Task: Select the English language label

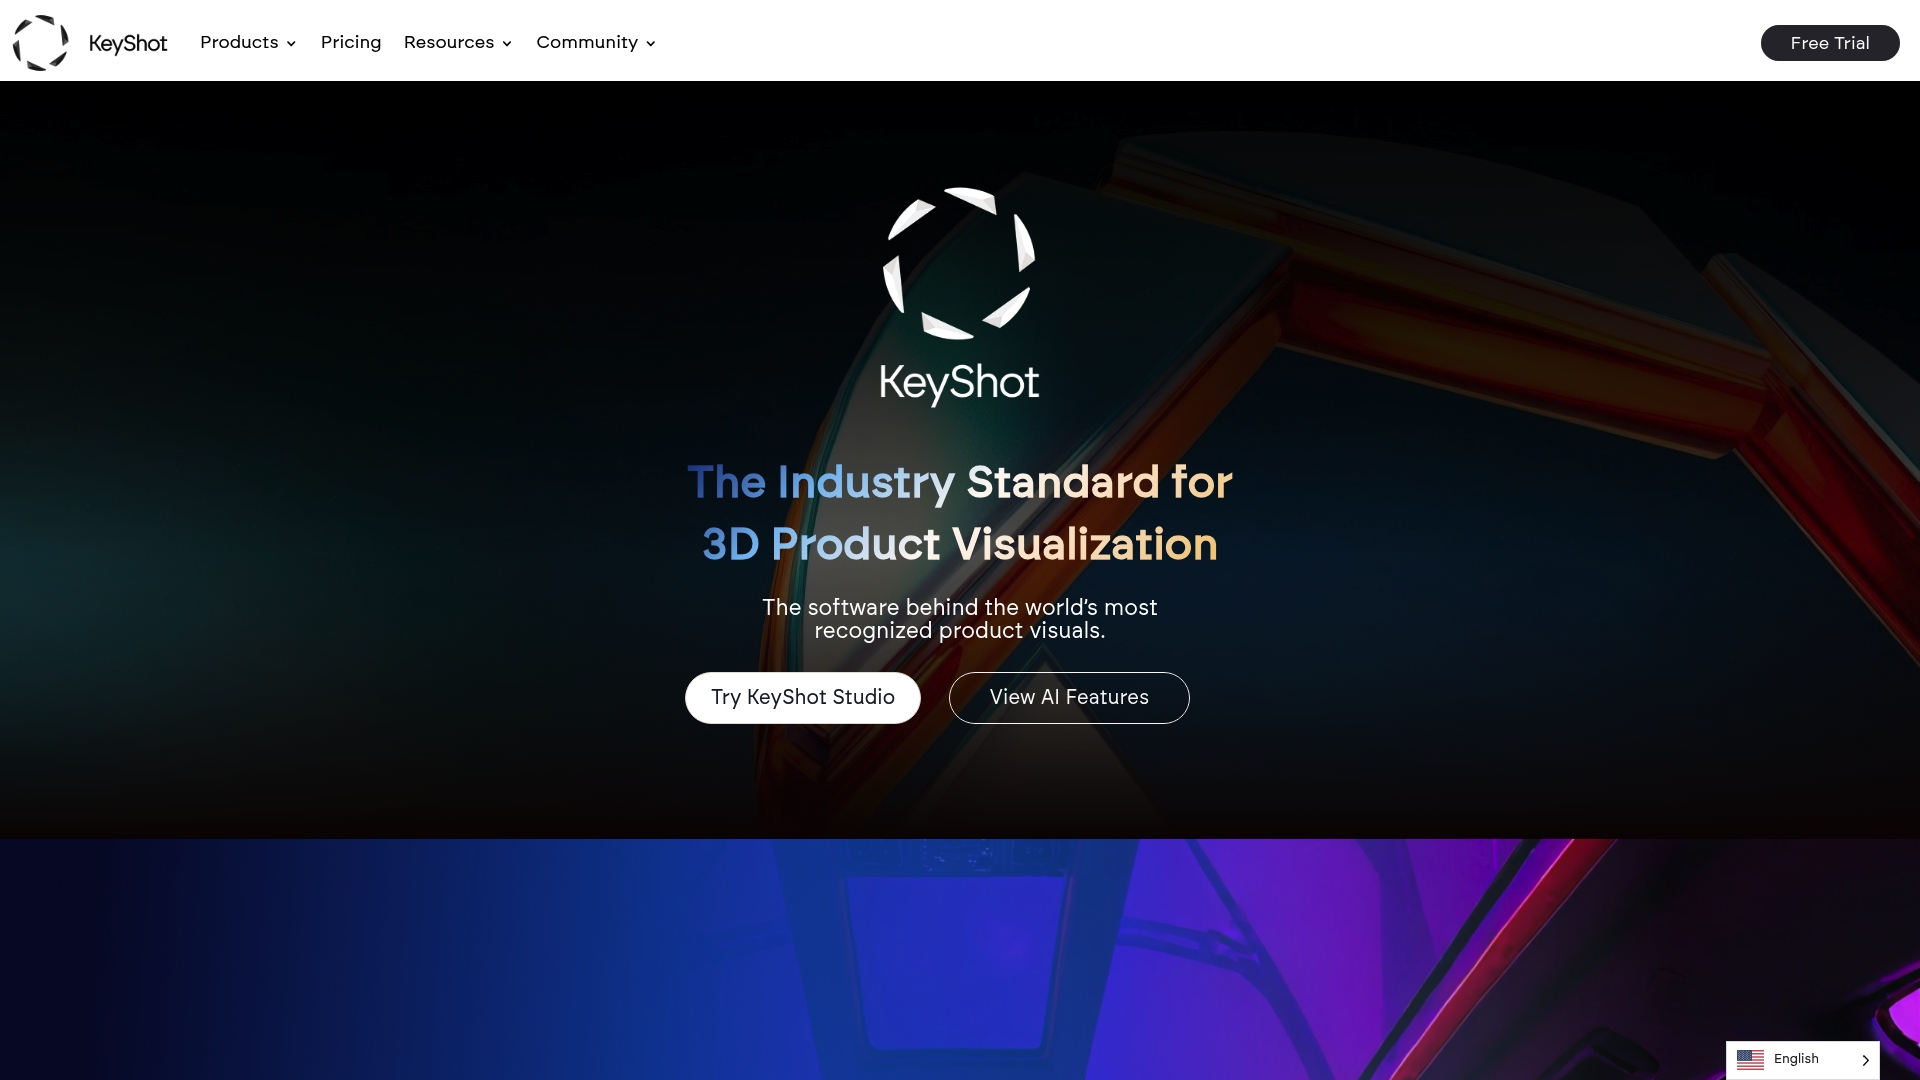Action: tap(1796, 1059)
